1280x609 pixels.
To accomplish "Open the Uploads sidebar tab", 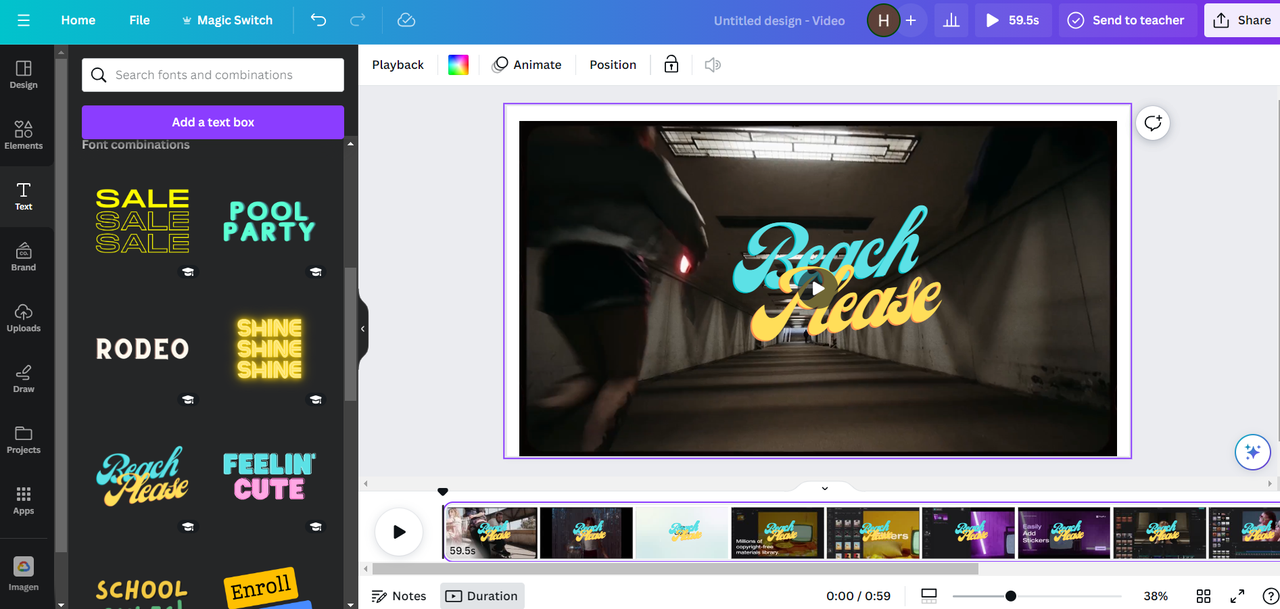I will 24,318.
